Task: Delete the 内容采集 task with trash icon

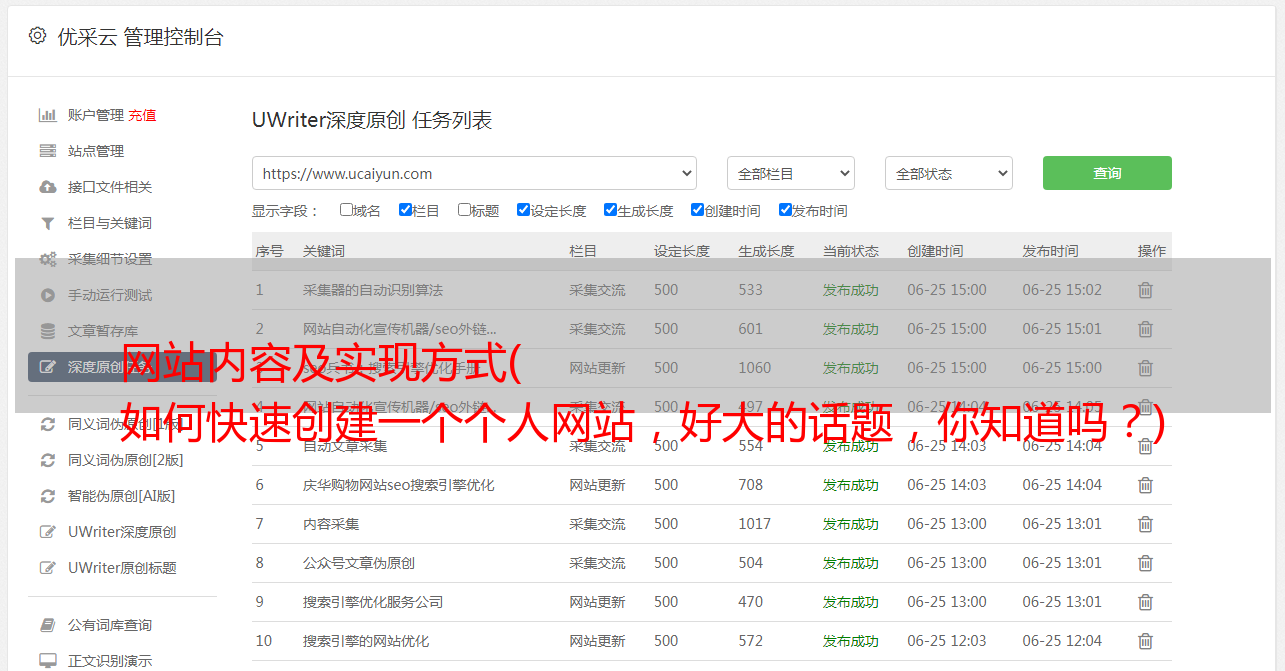Action: tap(1145, 524)
